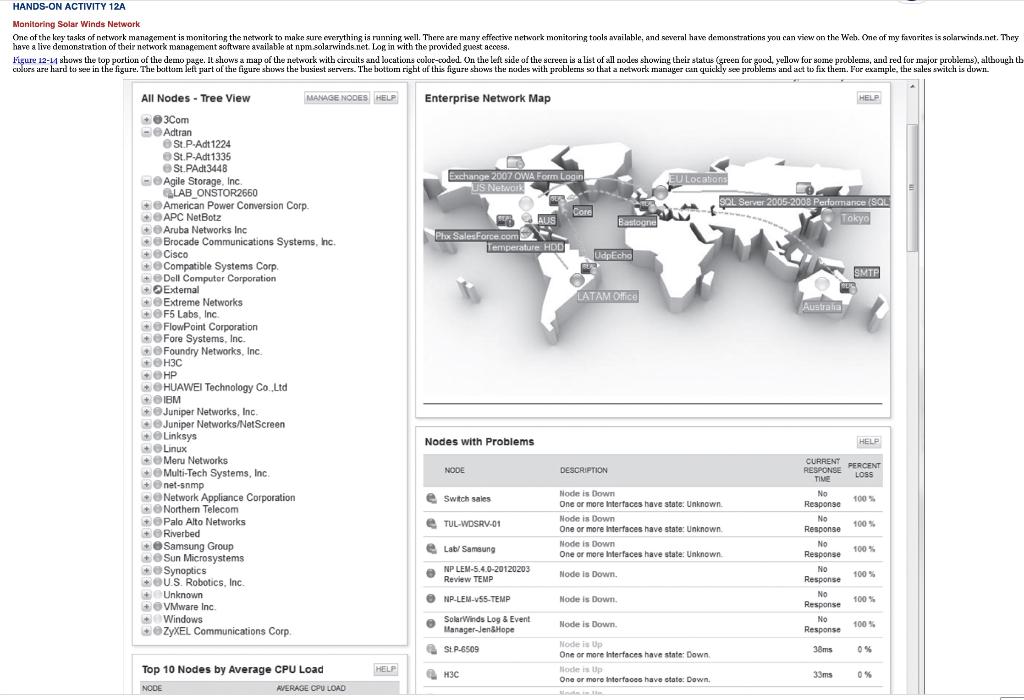
Task: Click the SQL Server Performance map icon
Action: click(x=804, y=189)
